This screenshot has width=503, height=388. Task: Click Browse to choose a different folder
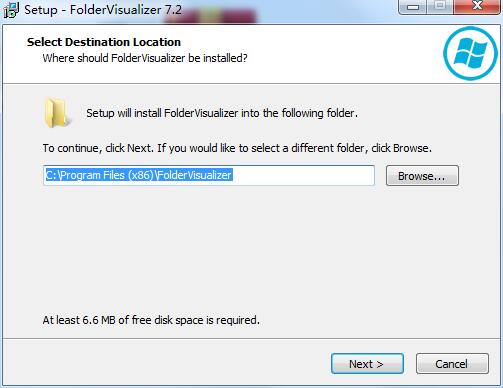tap(422, 176)
